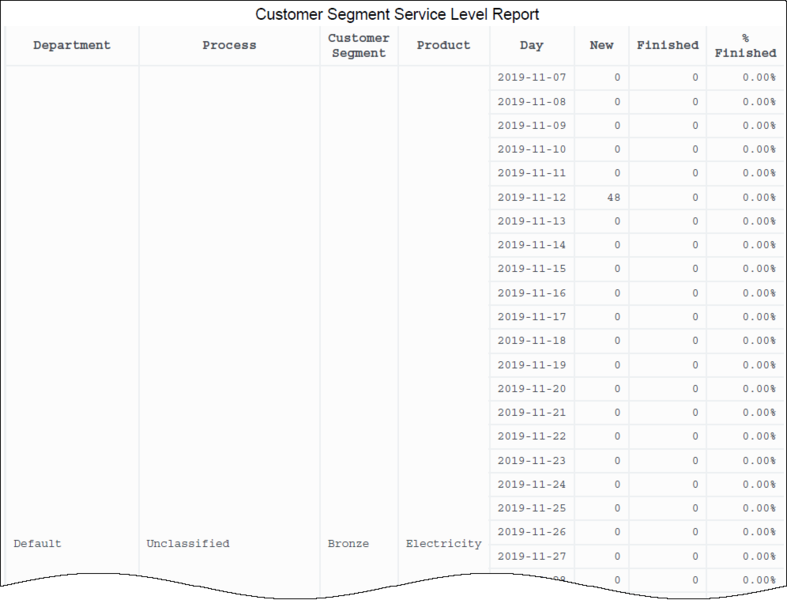Click the Department column header

[71, 45]
